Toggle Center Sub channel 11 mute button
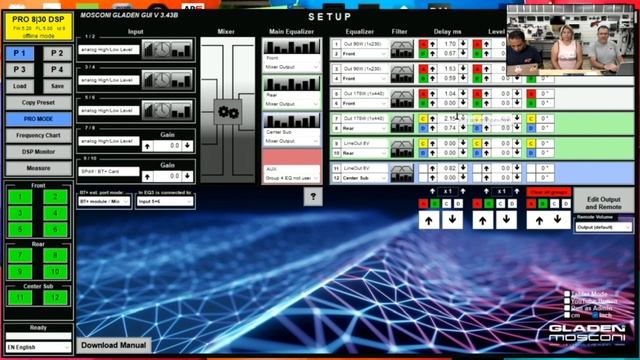The height and width of the screenshot is (360, 640). coord(20,298)
